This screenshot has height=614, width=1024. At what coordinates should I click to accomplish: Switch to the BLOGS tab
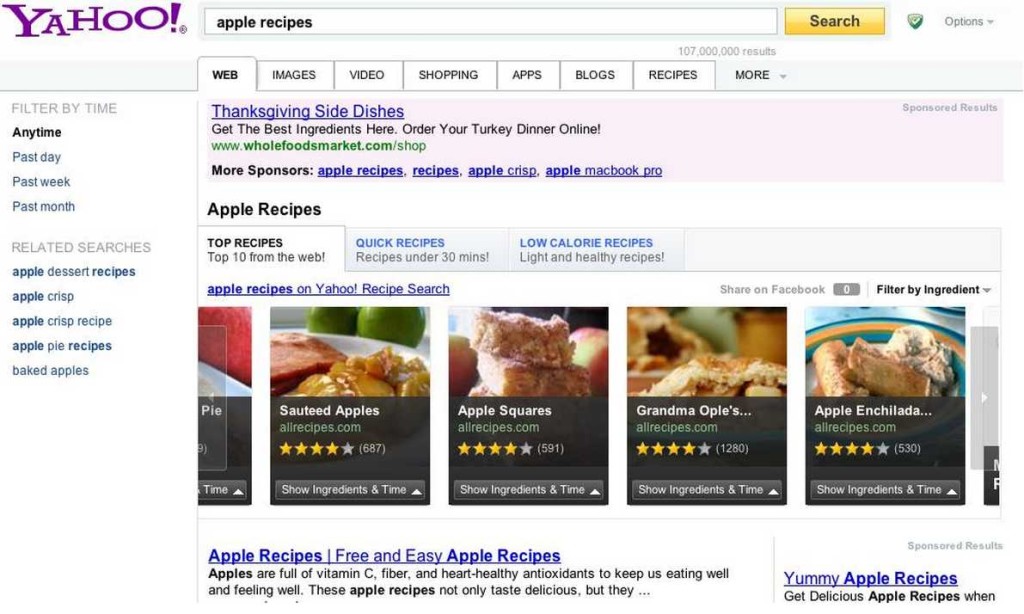coord(595,75)
